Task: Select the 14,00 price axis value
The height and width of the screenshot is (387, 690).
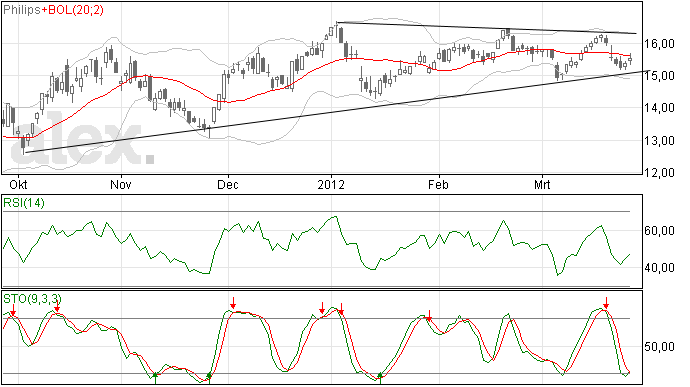Action: point(659,108)
